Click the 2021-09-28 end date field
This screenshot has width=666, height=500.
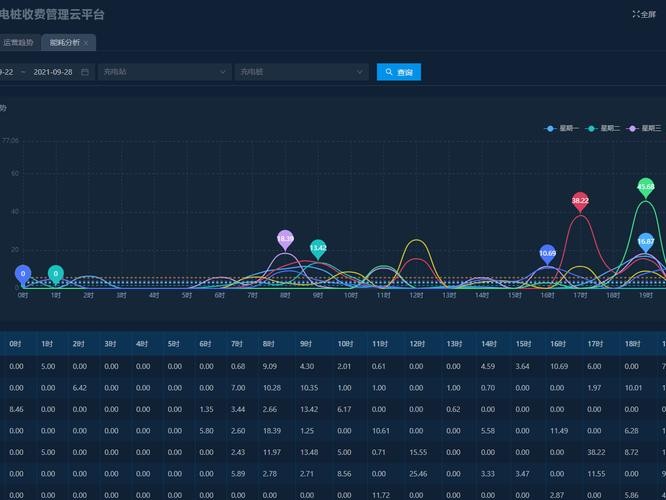(x=53, y=72)
